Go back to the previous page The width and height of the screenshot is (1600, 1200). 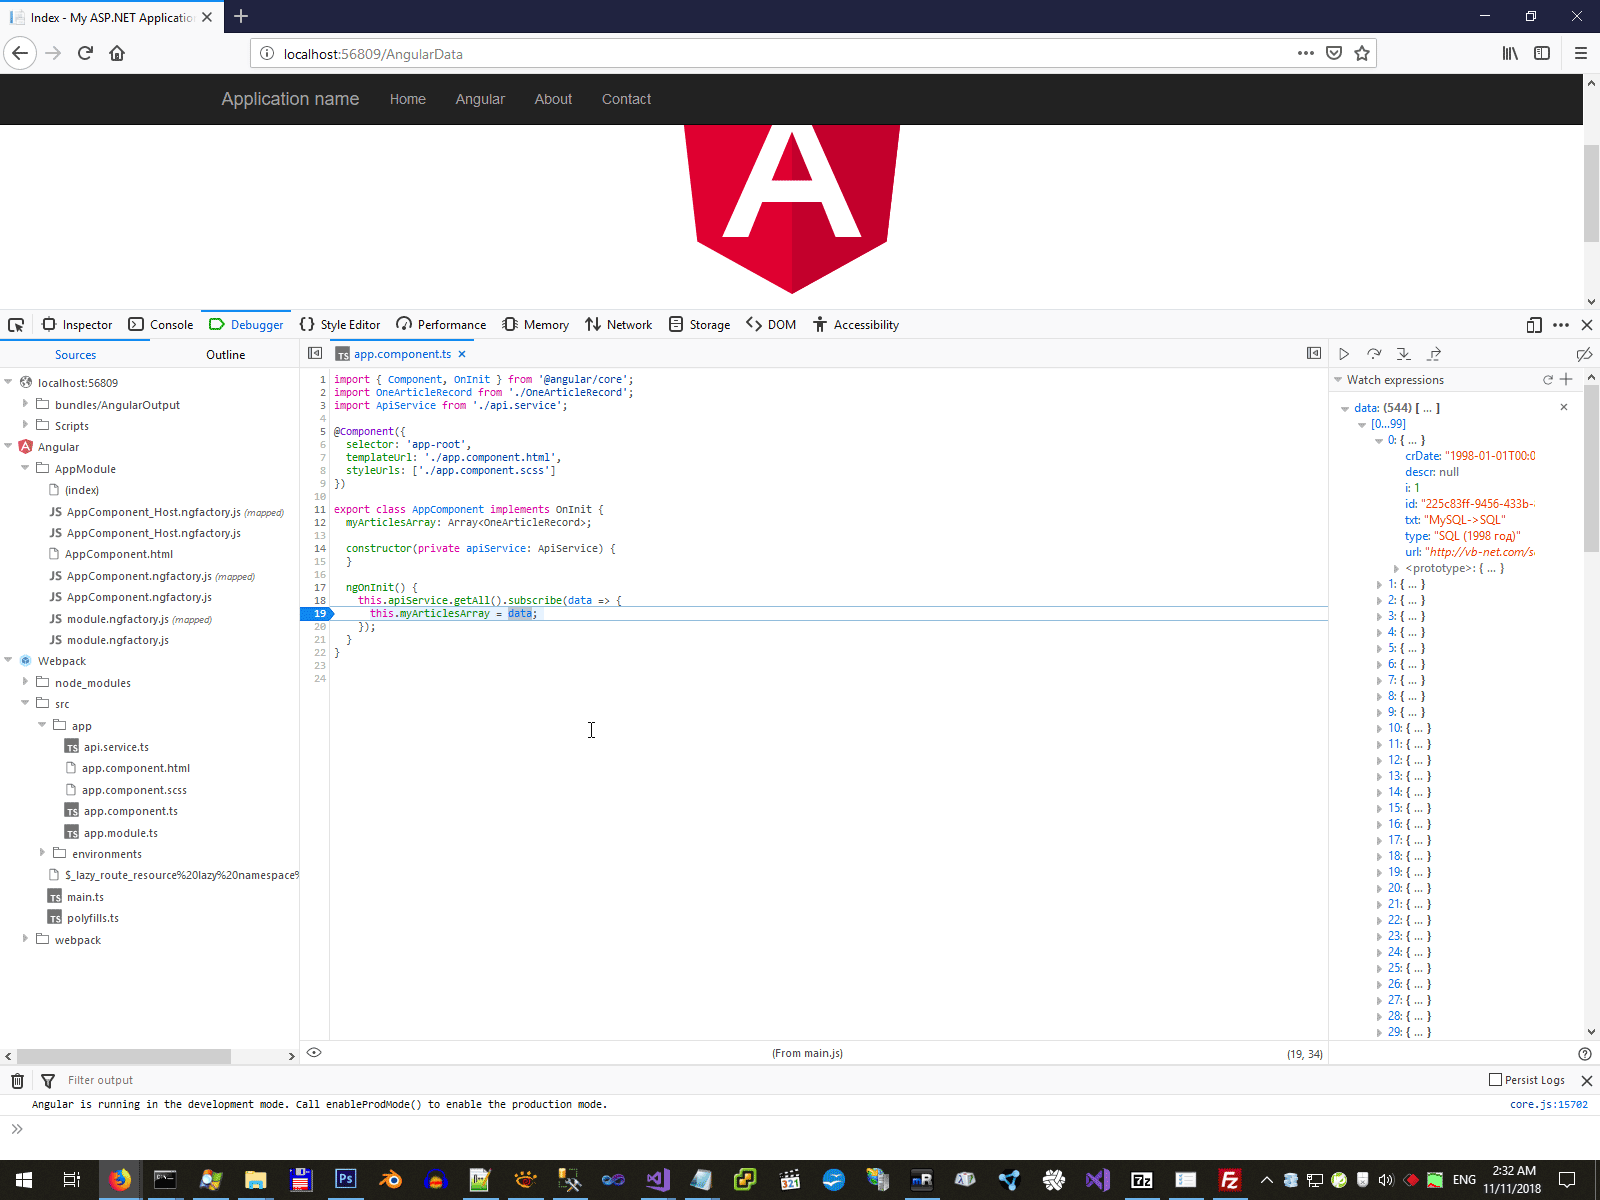(x=20, y=53)
